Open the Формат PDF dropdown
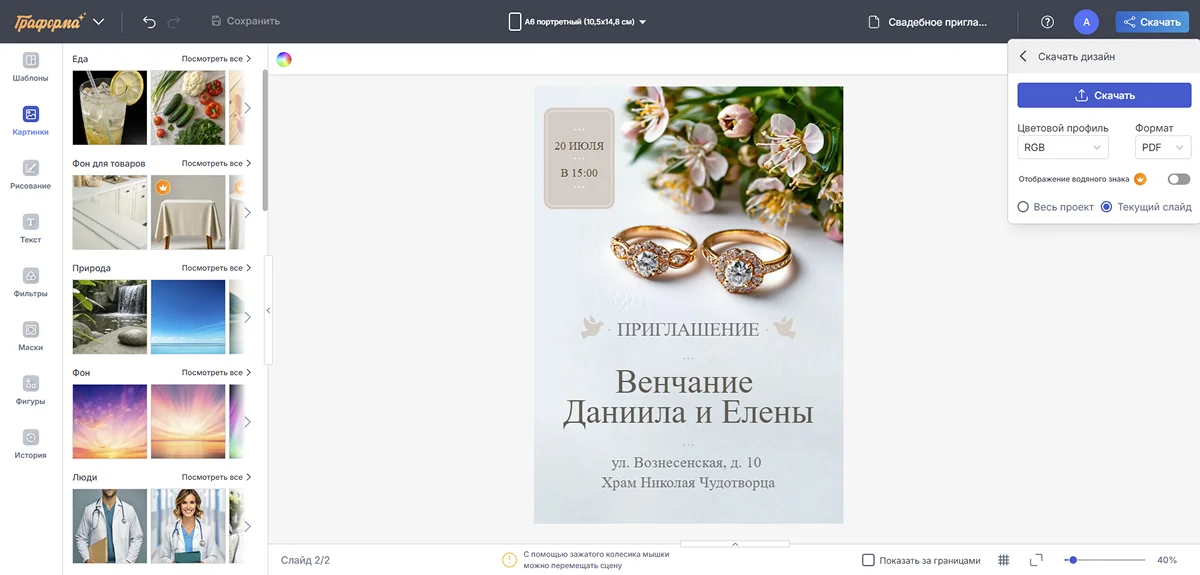Image resolution: width=1200 pixels, height=575 pixels. (x=1163, y=147)
